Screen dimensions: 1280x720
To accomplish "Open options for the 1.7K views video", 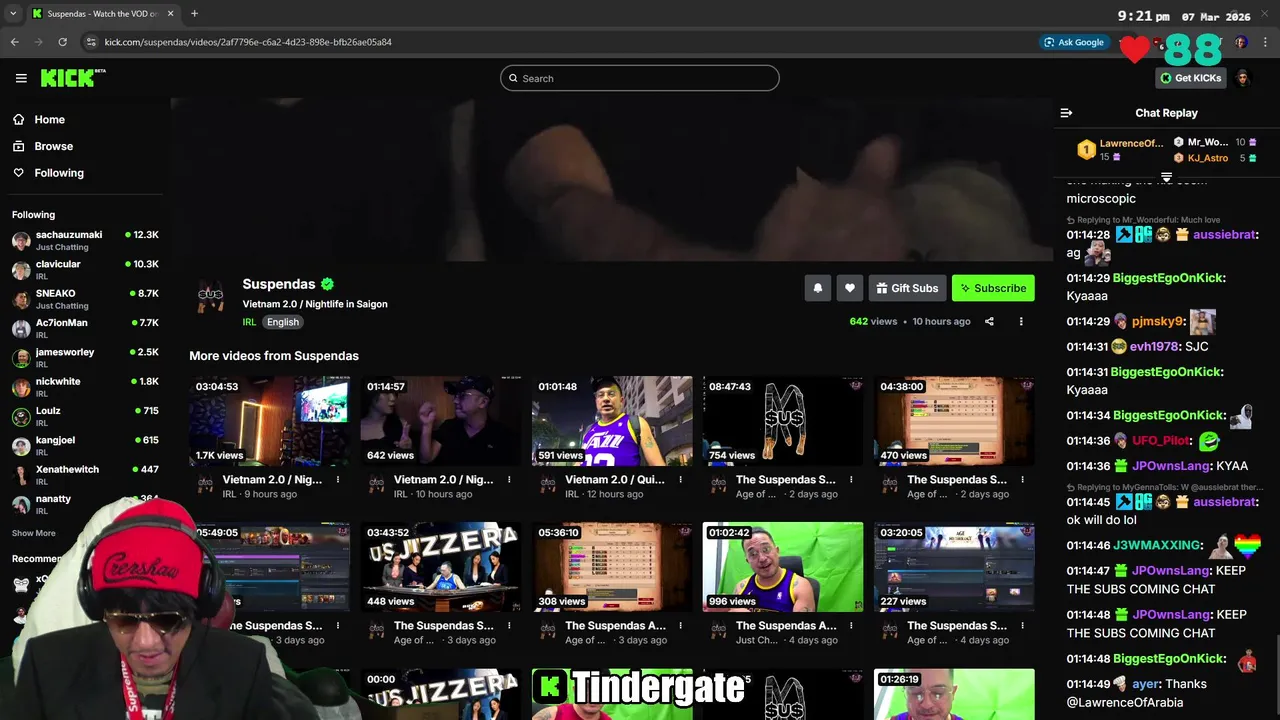I will pyautogui.click(x=338, y=480).
